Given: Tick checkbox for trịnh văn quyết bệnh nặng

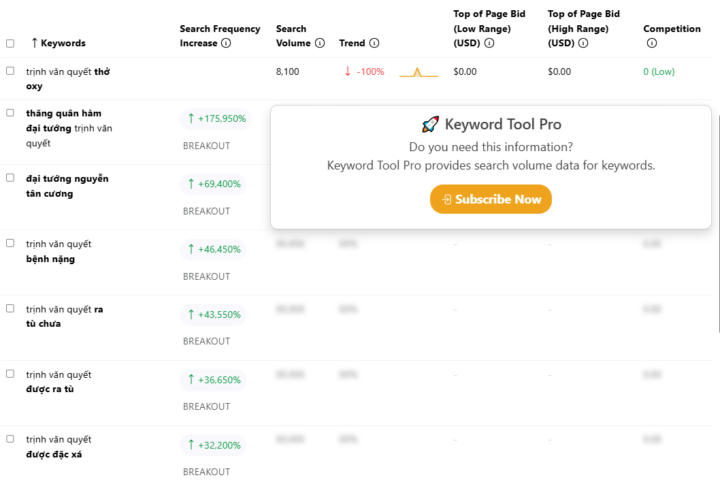Looking at the screenshot, I should [x=10, y=243].
